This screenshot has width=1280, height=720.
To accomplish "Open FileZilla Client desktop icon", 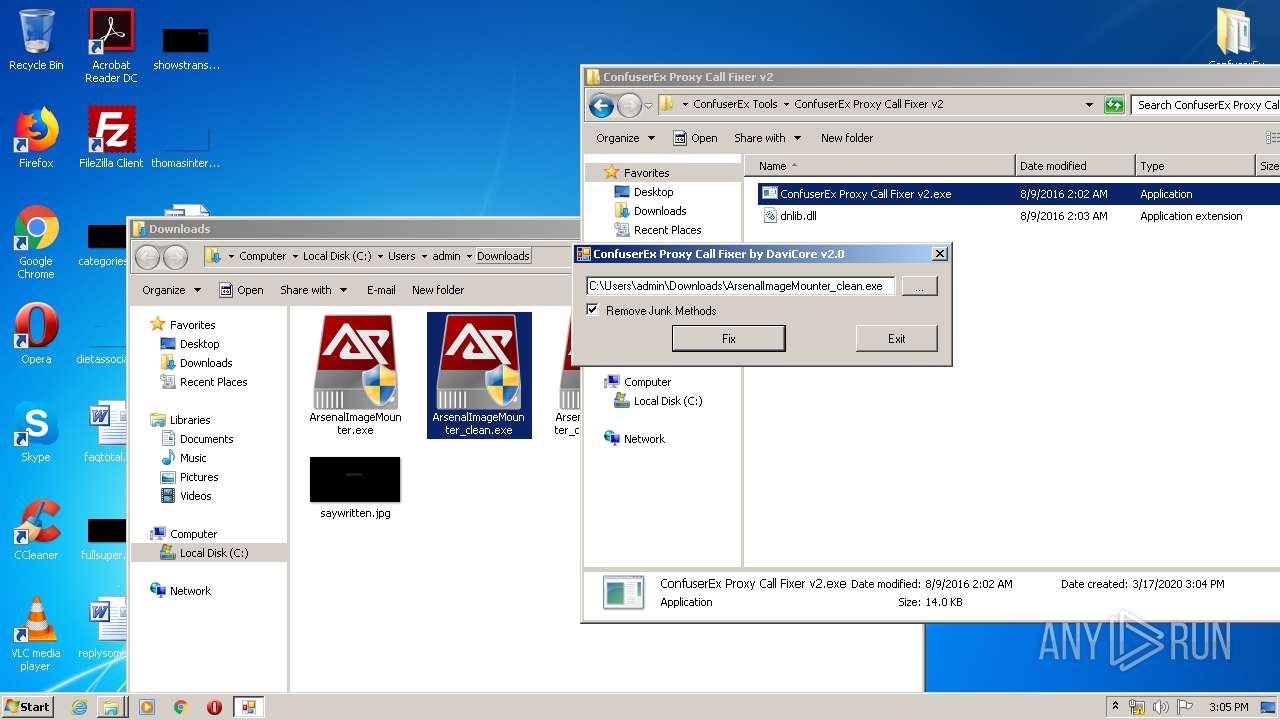I will (111, 138).
